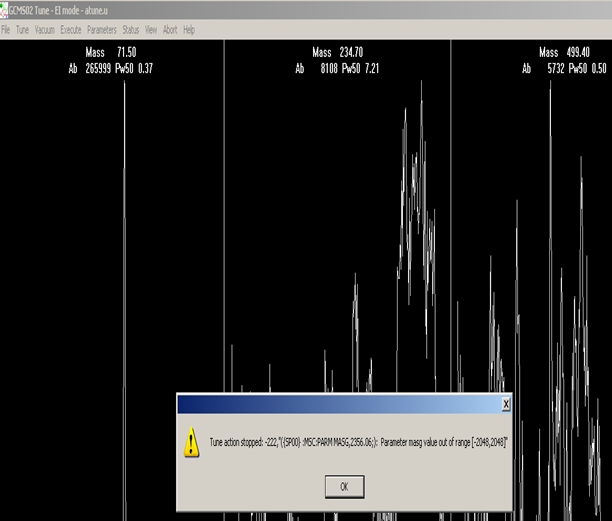Viewport: 612px width, 521px height.
Task: Click the Mass 71.50 label
Action: pos(111,52)
